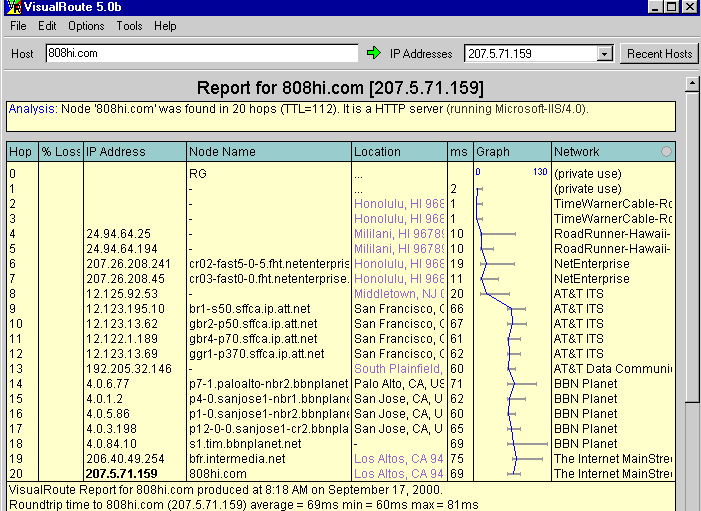Image resolution: width=701 pixels, height=511 pixels.
Task: Click the Hop column header
Action: tap(22, 152)
